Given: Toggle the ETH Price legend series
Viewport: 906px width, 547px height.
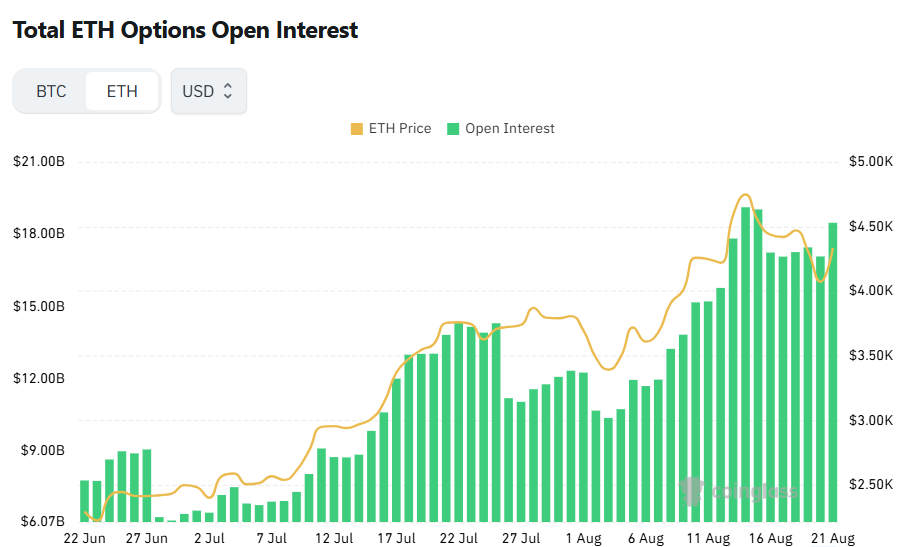Looking at the screenshot, I should pyautogui.click(x=391, y=128).
